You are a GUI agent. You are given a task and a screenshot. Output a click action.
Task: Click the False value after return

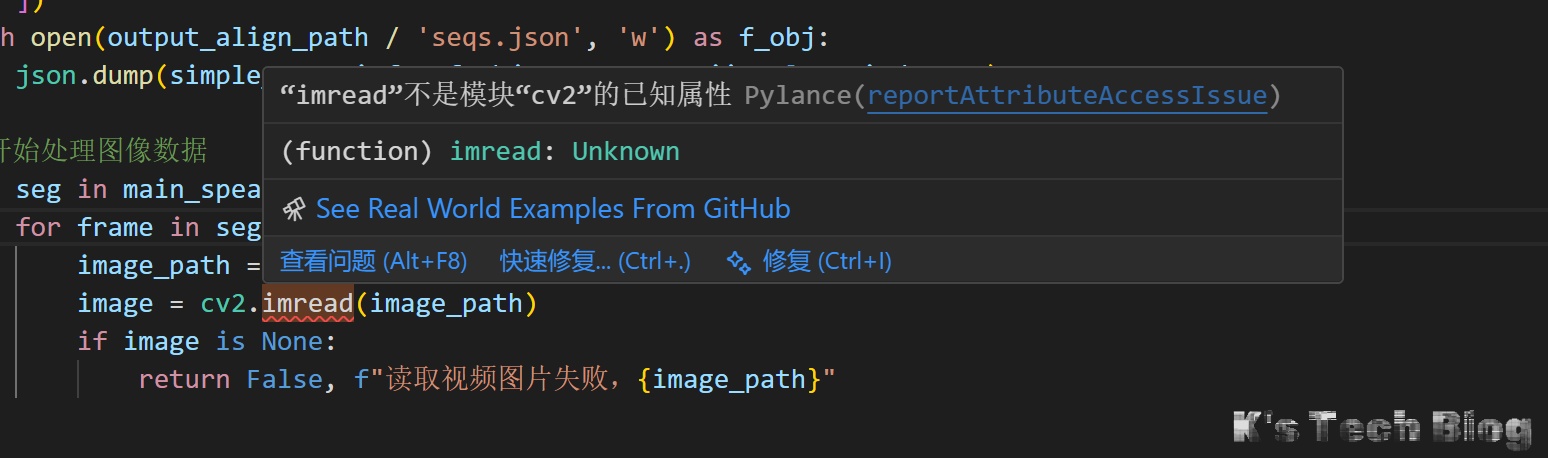284,380
